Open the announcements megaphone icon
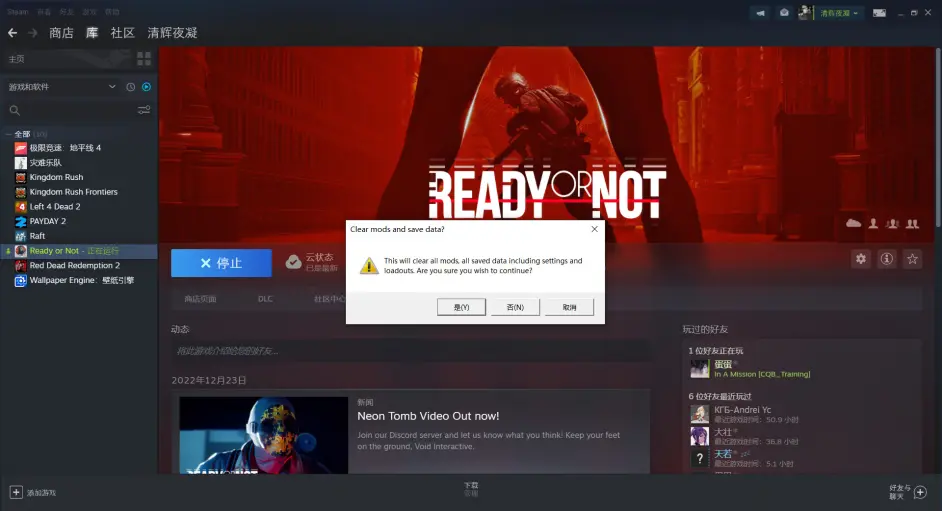This screenshot has height=511, width=942. pyautogui.click(x=761, y=13)
